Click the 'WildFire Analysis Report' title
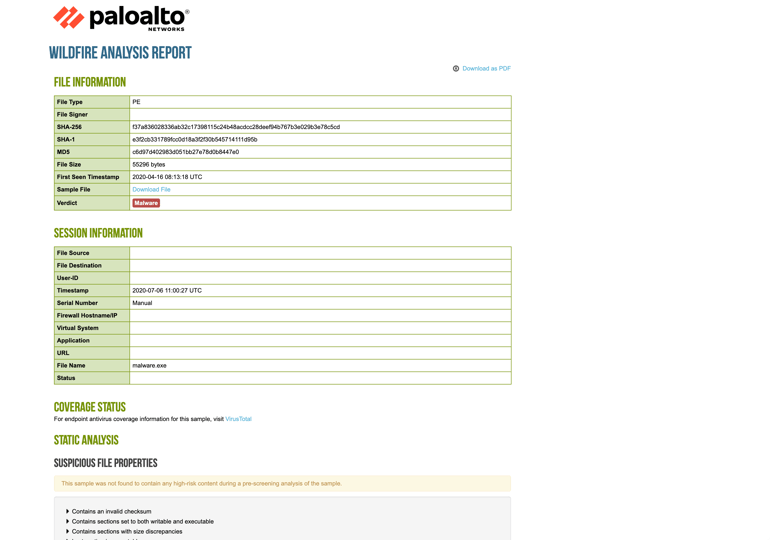 120,53
